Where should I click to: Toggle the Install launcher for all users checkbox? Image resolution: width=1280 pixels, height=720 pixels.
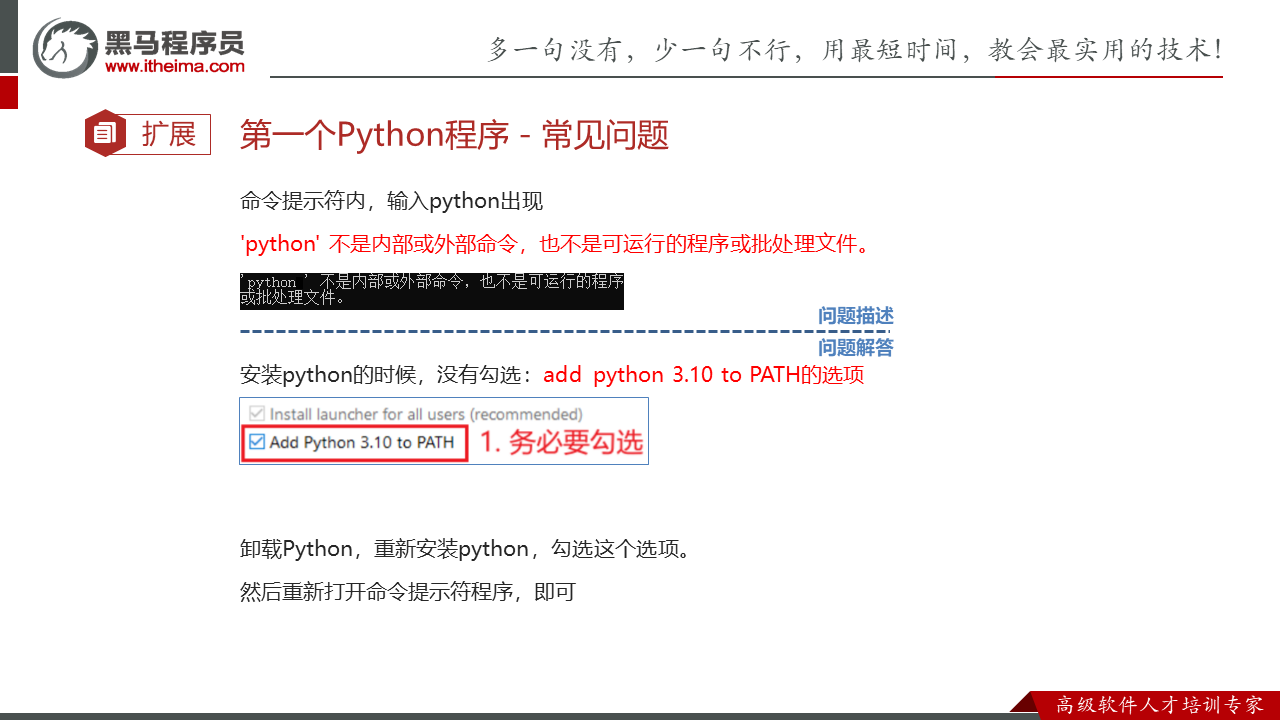257,414
